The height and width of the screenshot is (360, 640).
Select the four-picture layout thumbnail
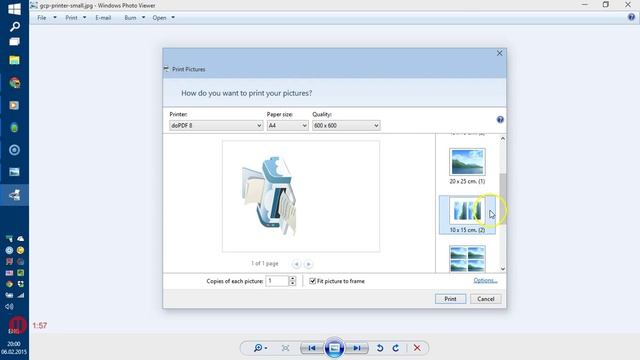[467, 259]
